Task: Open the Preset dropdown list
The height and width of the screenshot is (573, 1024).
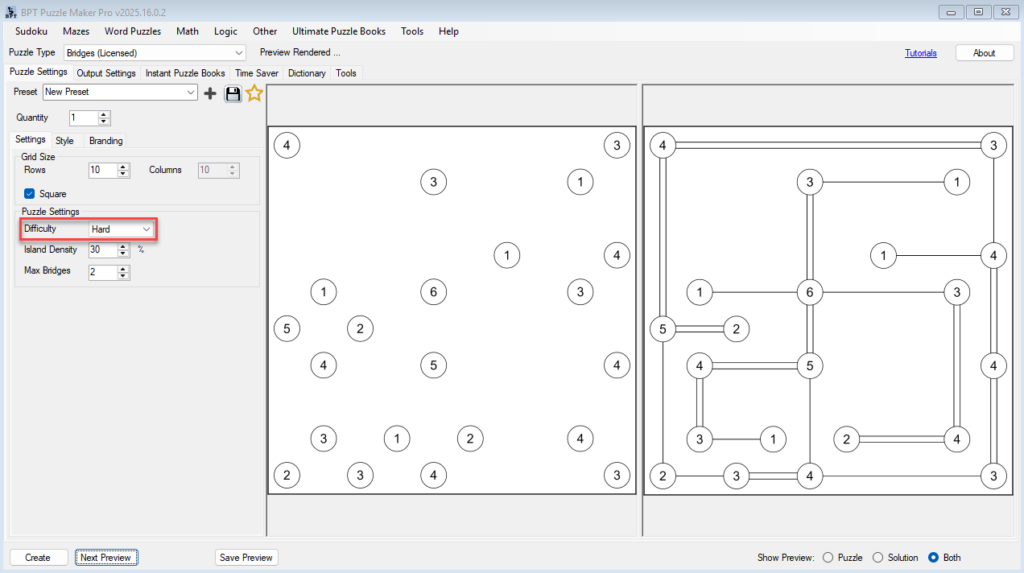Action: (190, 92)
